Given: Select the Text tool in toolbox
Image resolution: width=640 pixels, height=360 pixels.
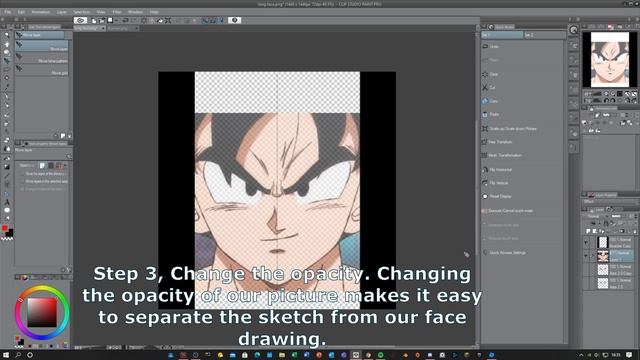Looking at the screenshot, I should coord(7,202).
